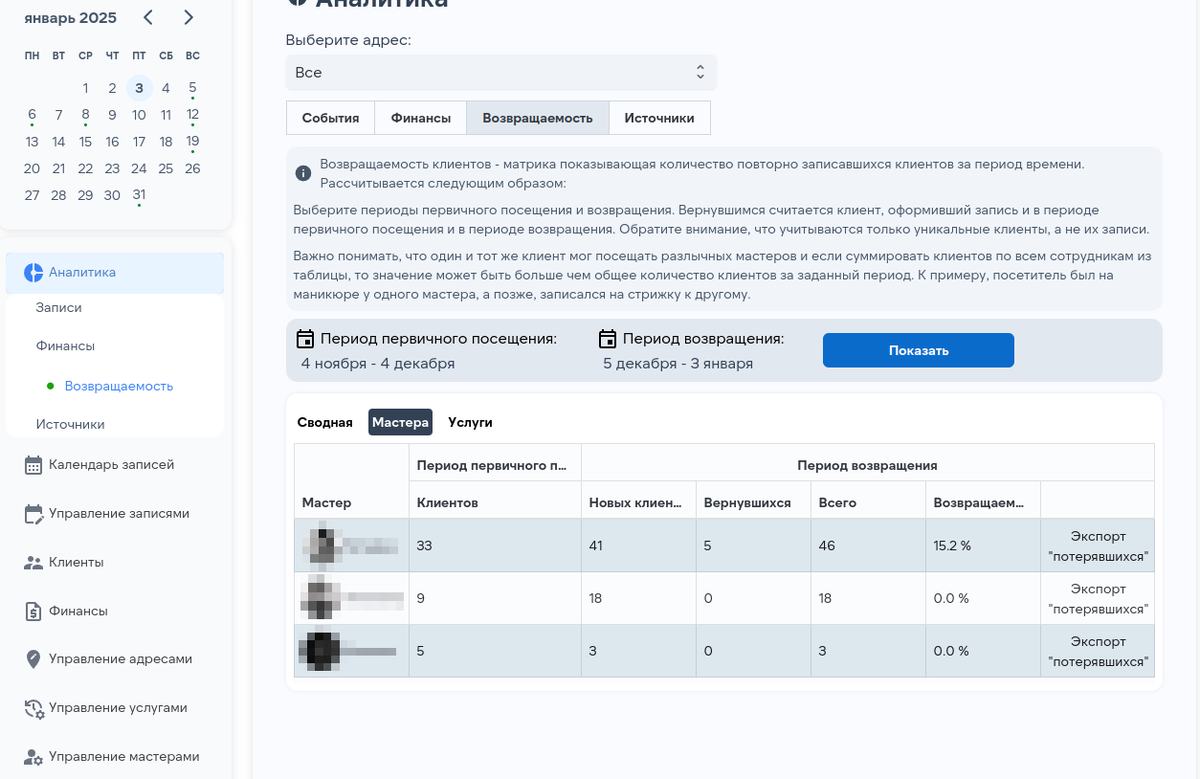Screen dimensions: 1200x779
Task: Open the Финансы analytics tab
Action: [419, 117]
